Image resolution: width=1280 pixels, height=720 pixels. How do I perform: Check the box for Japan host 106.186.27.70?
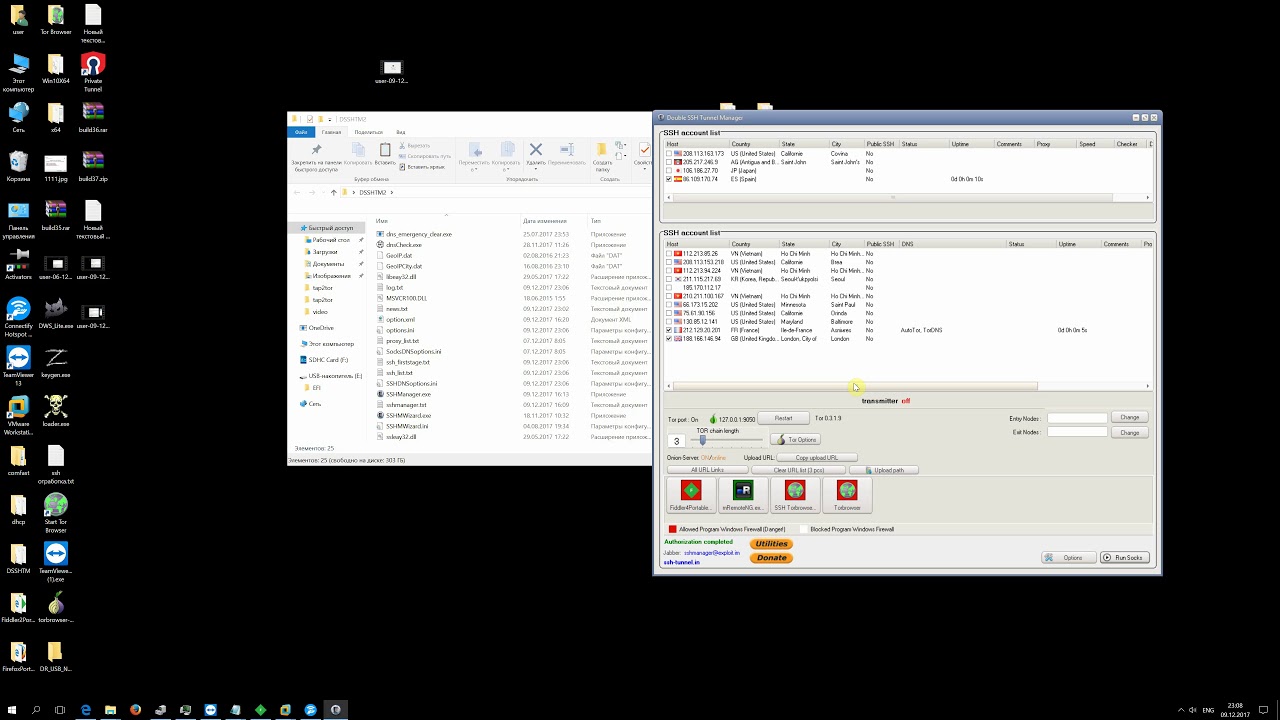[669, 171]
